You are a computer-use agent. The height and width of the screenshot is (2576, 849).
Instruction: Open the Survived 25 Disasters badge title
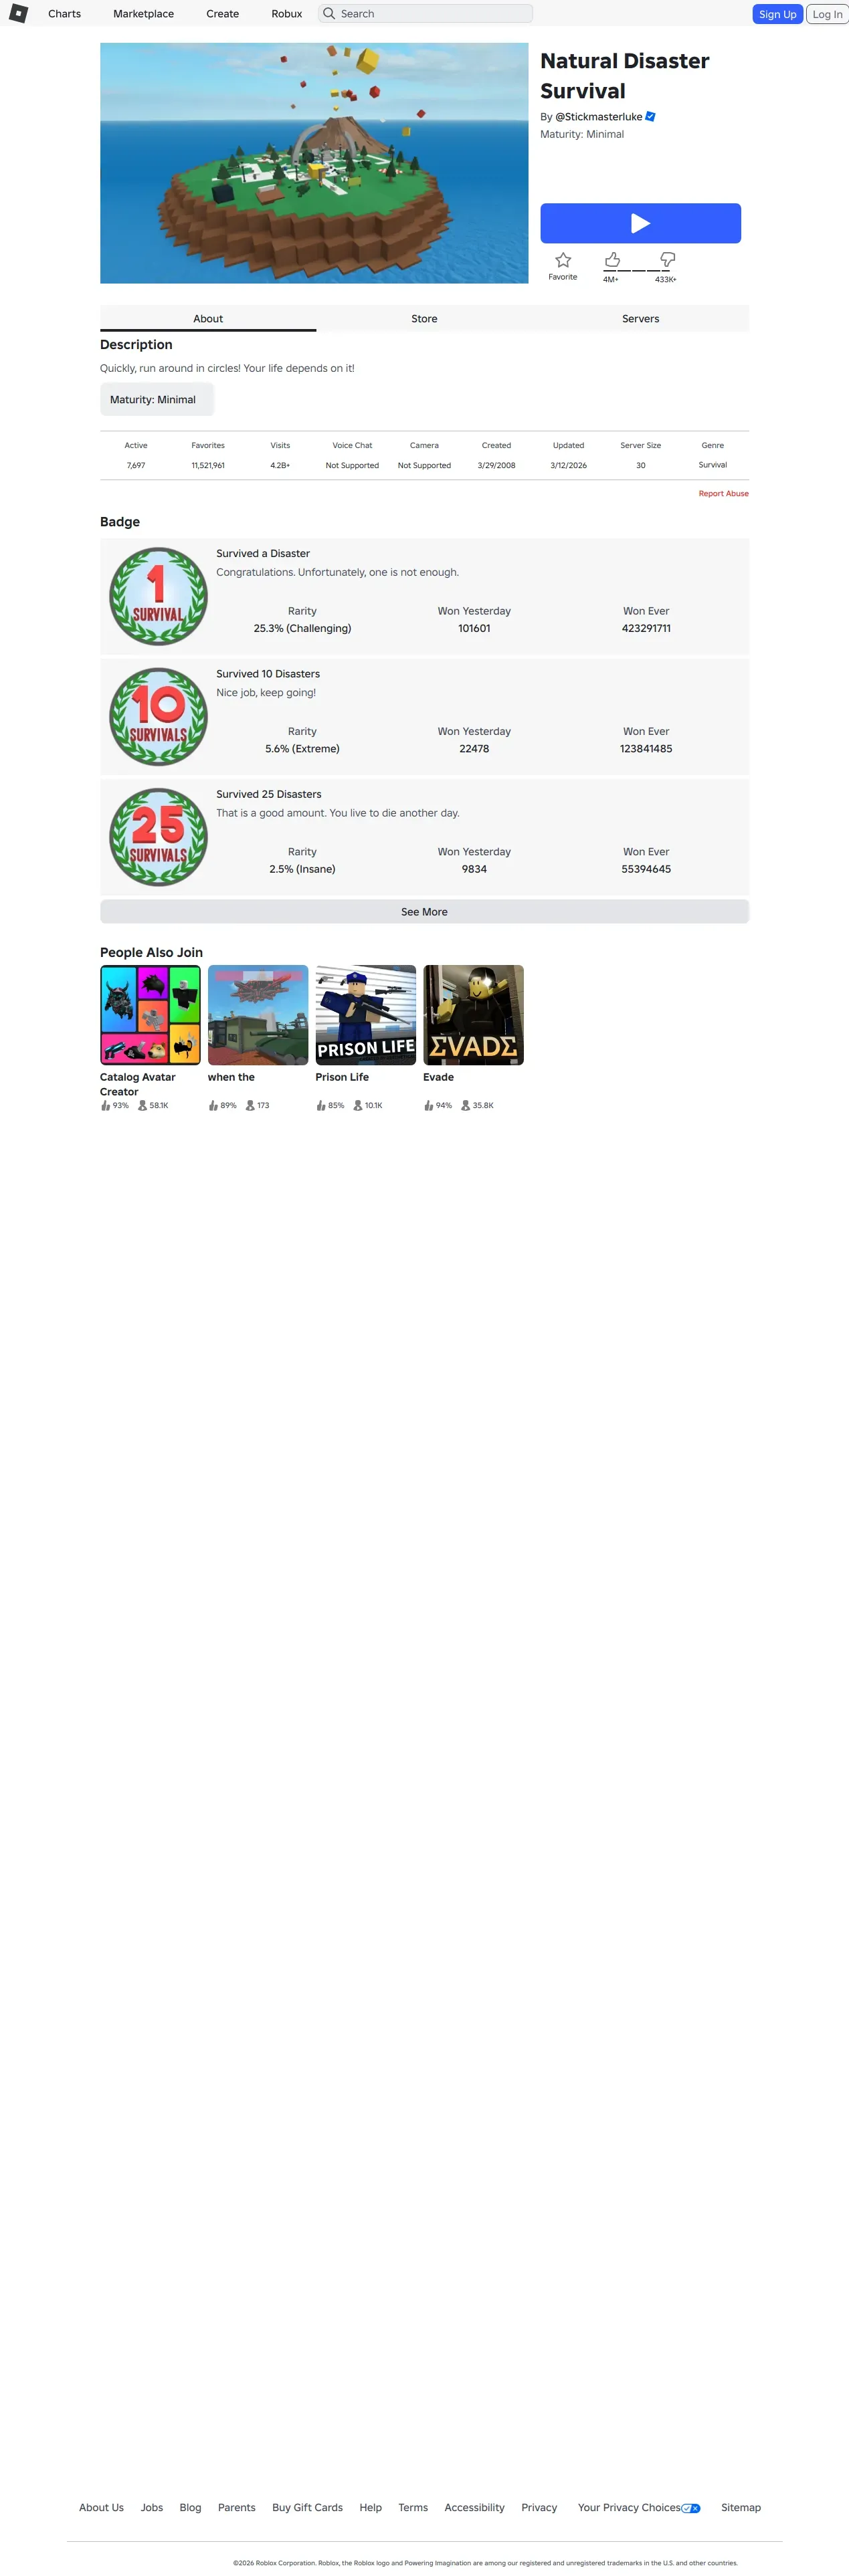(269, 794)
